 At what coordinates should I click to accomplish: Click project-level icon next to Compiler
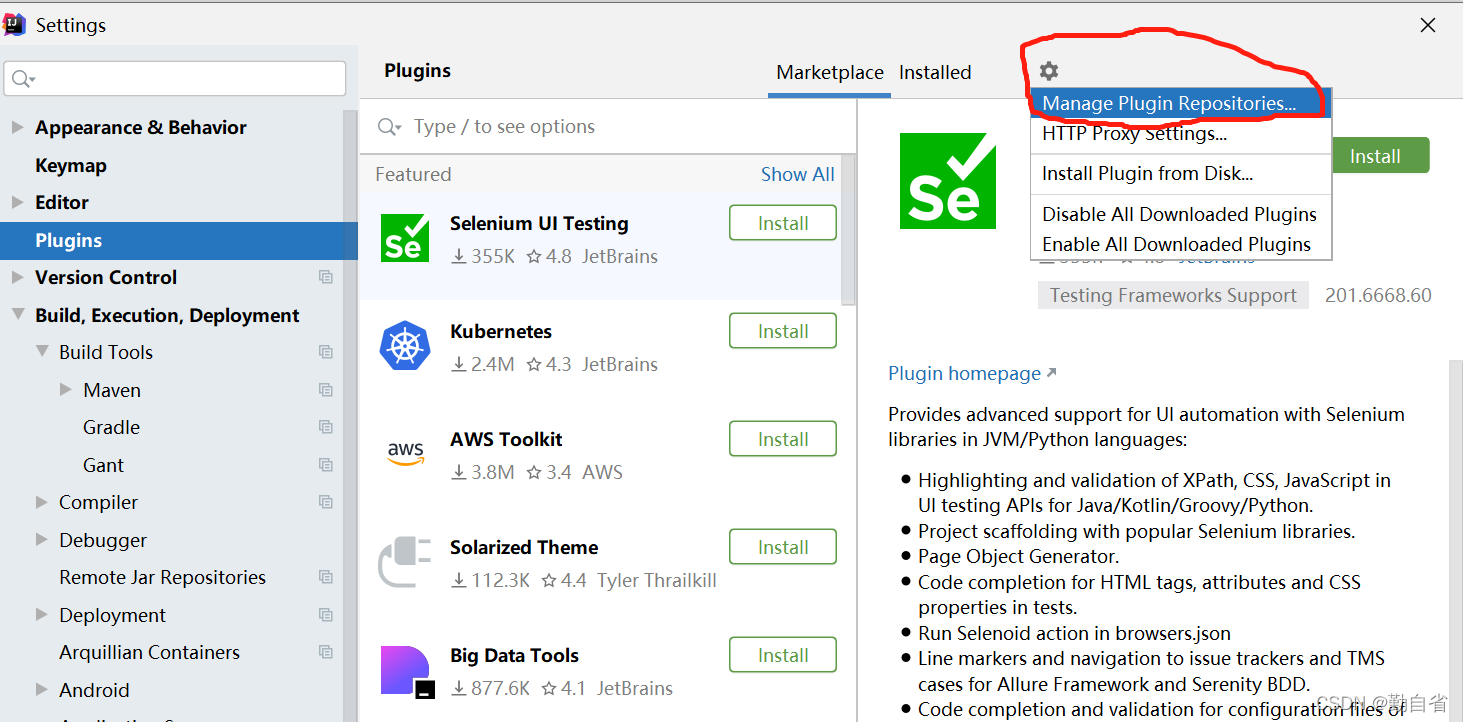(326, 502)
